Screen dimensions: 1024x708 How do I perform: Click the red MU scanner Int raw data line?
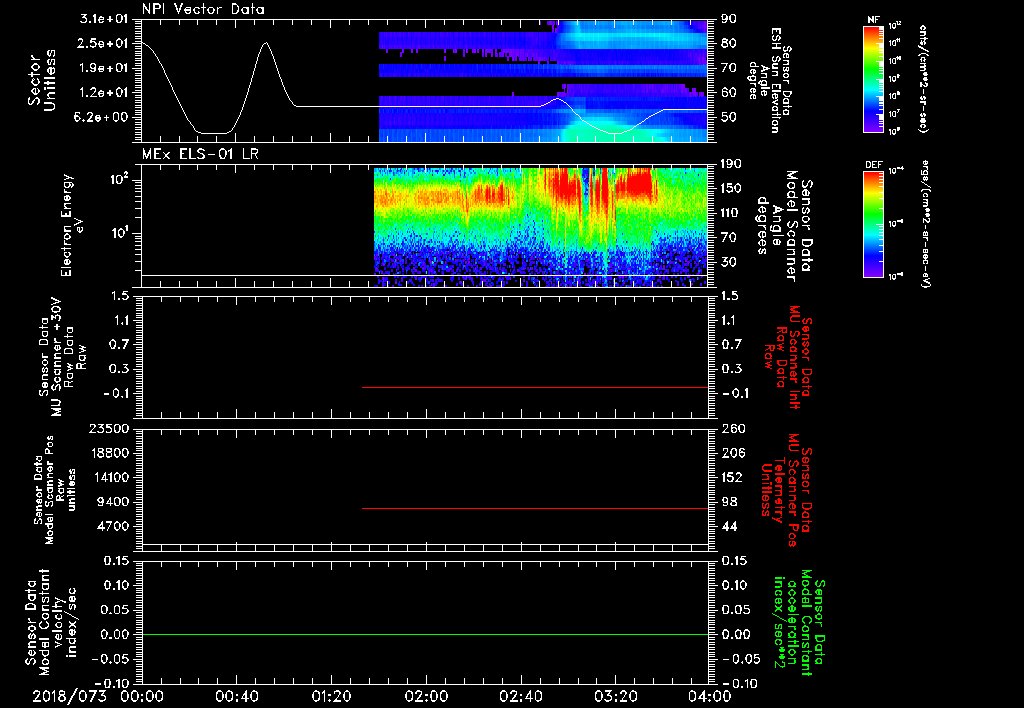click(535, 387)
